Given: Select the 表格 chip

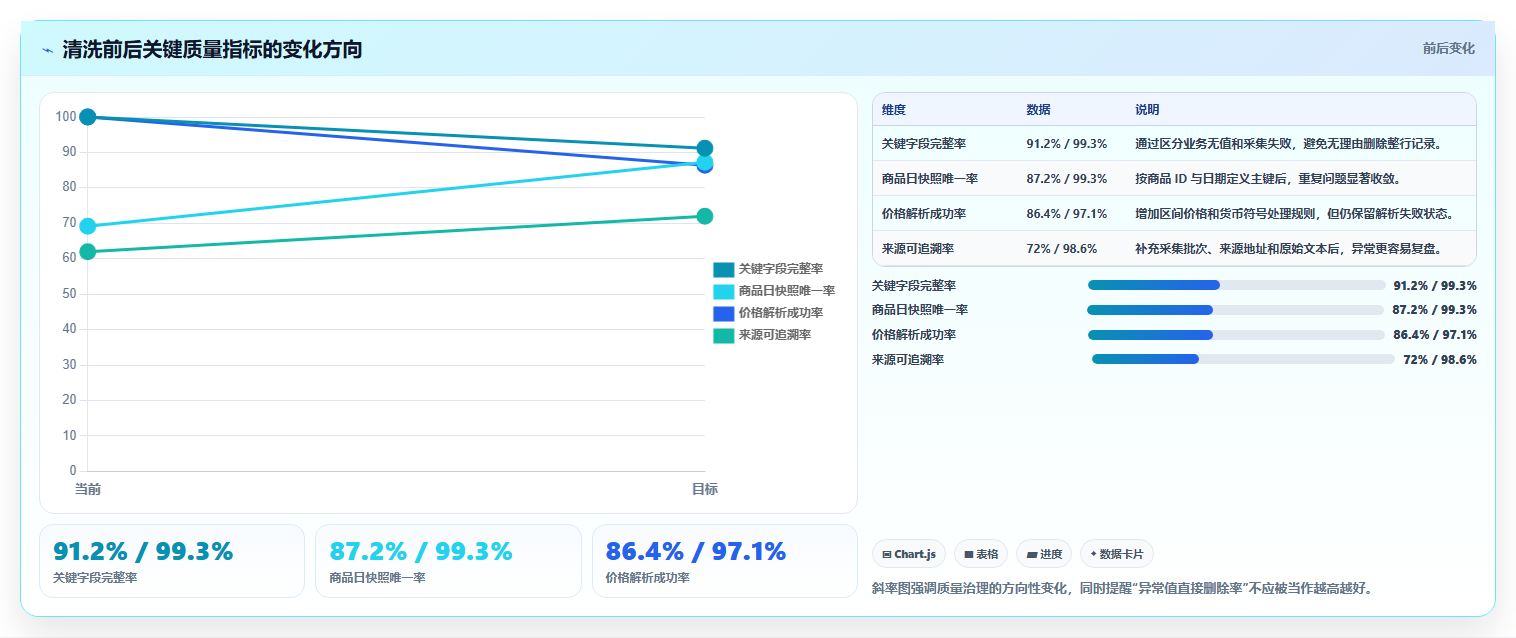Looking at the screenshot, I should [x=981, y=554].
